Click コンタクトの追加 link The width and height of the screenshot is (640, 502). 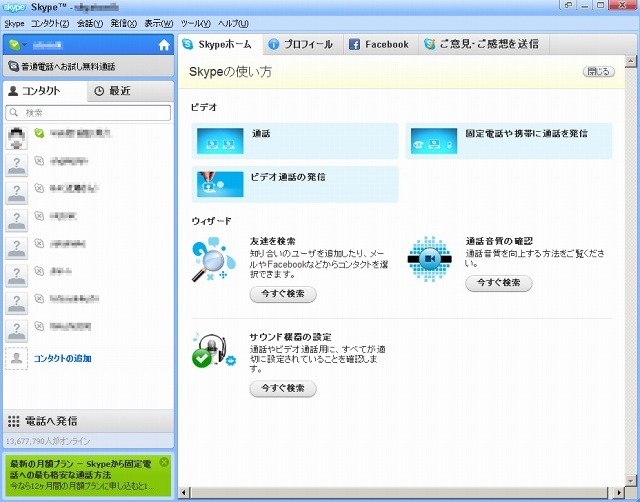[x=62, y=358]
